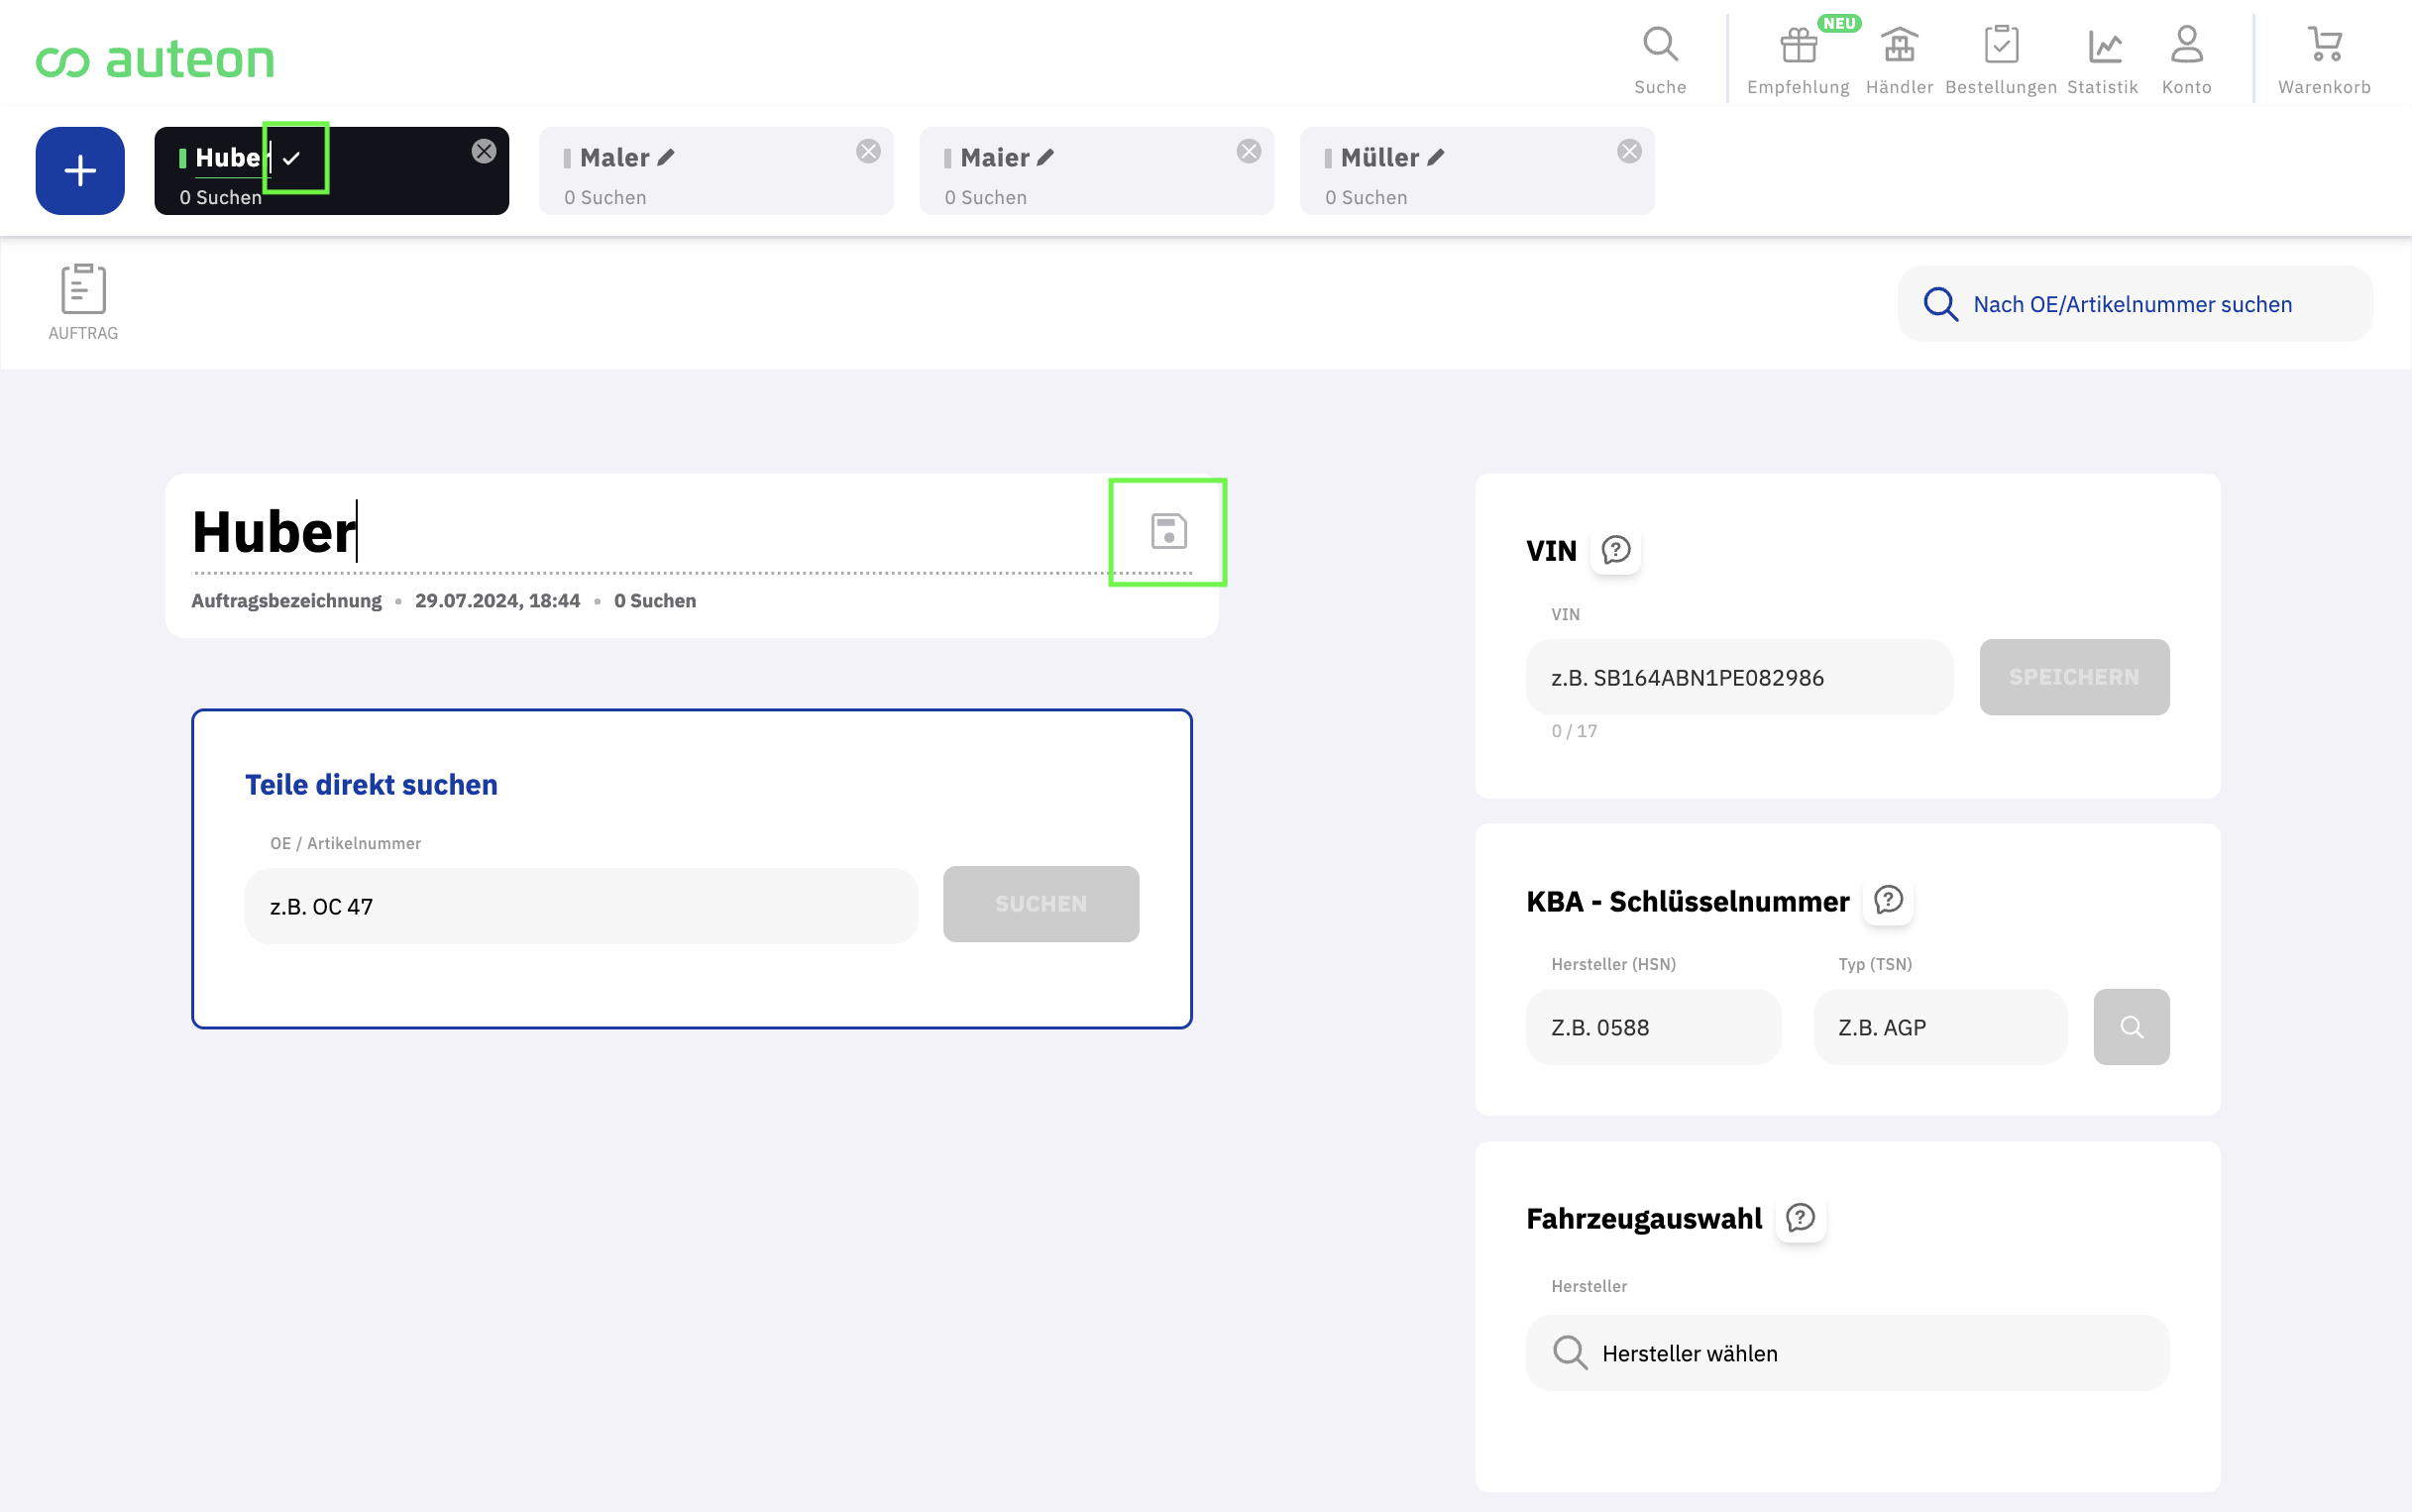This screenshot has width=2412, height=1512.
Task: Confirm Huber tab name with checkmark
Action: (x=292, y=158)
